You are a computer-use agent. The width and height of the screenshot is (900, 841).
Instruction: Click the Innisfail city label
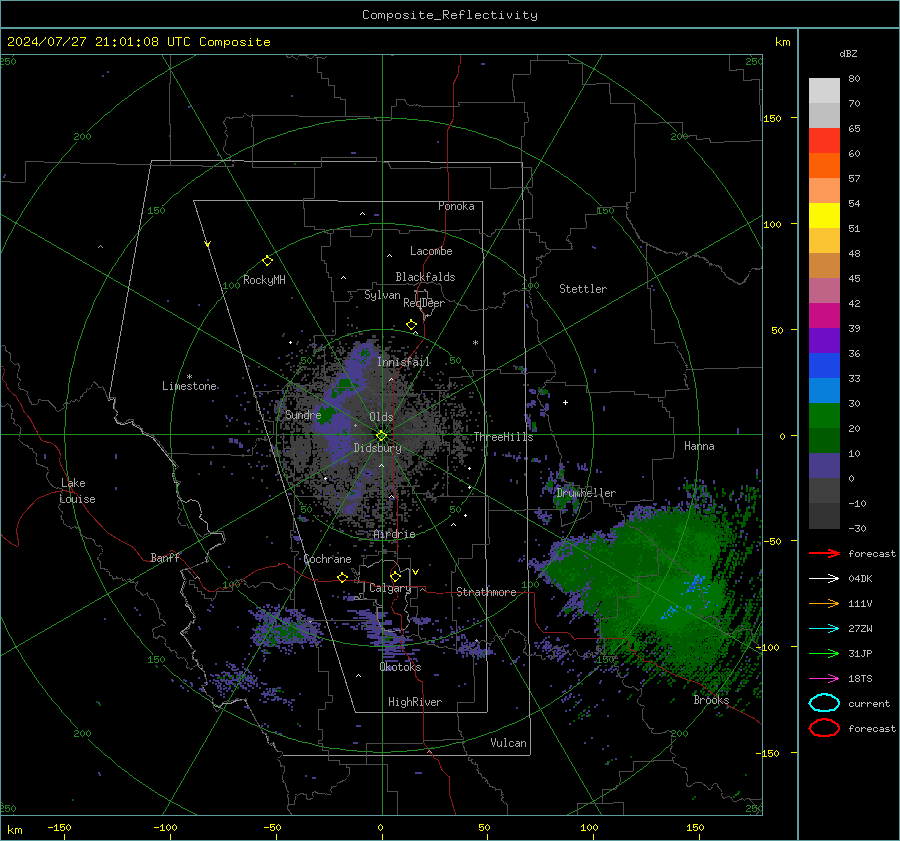pyautogui.click(x=403, y=362)
